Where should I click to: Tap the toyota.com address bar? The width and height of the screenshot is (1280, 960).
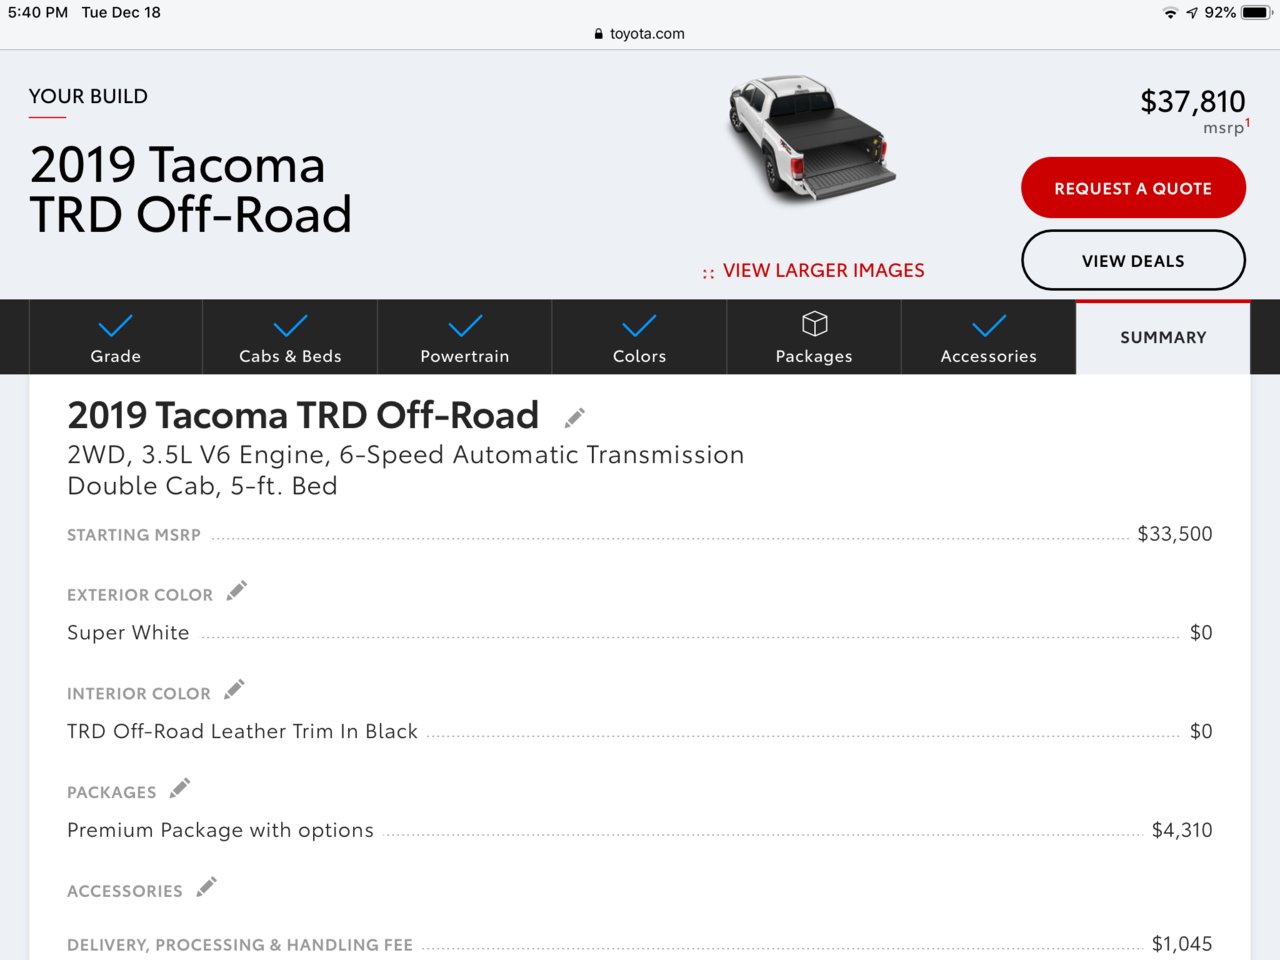click(x=640, y=34)
